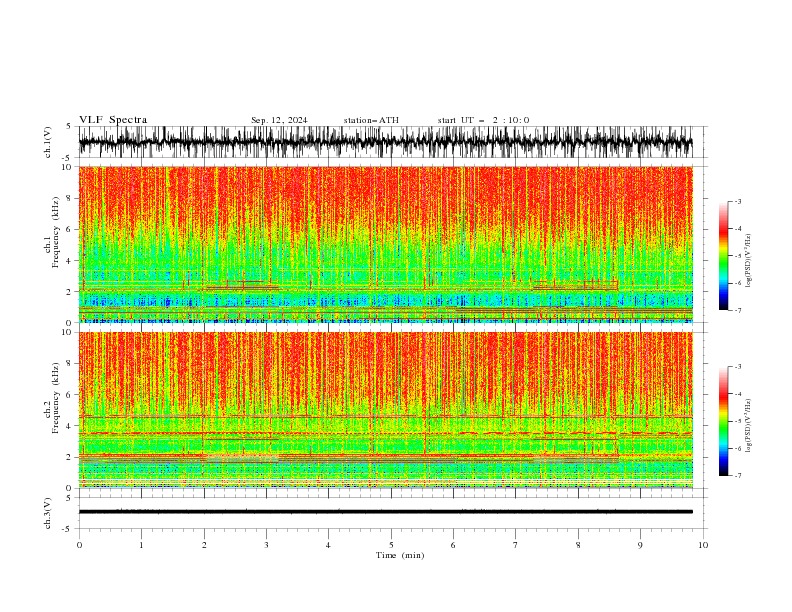Click the time axis tick label "6"

[x=453, y=545]
